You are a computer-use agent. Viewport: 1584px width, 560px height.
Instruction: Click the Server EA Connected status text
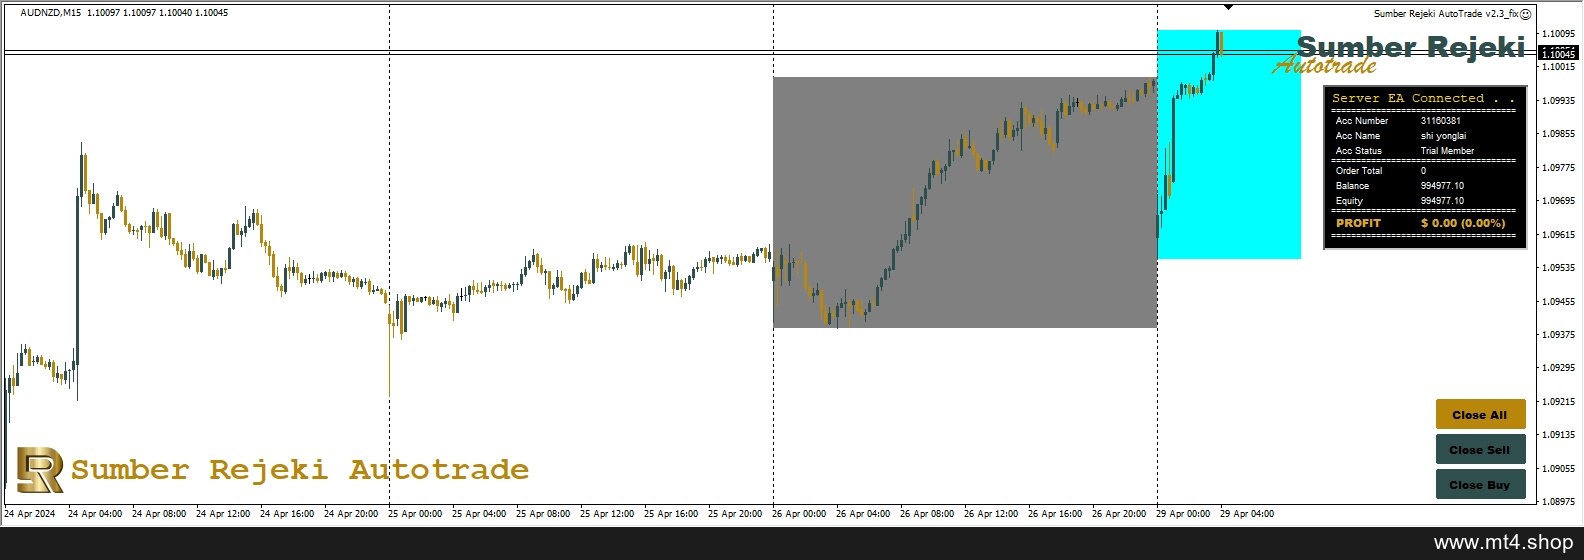click(1423, 98)
